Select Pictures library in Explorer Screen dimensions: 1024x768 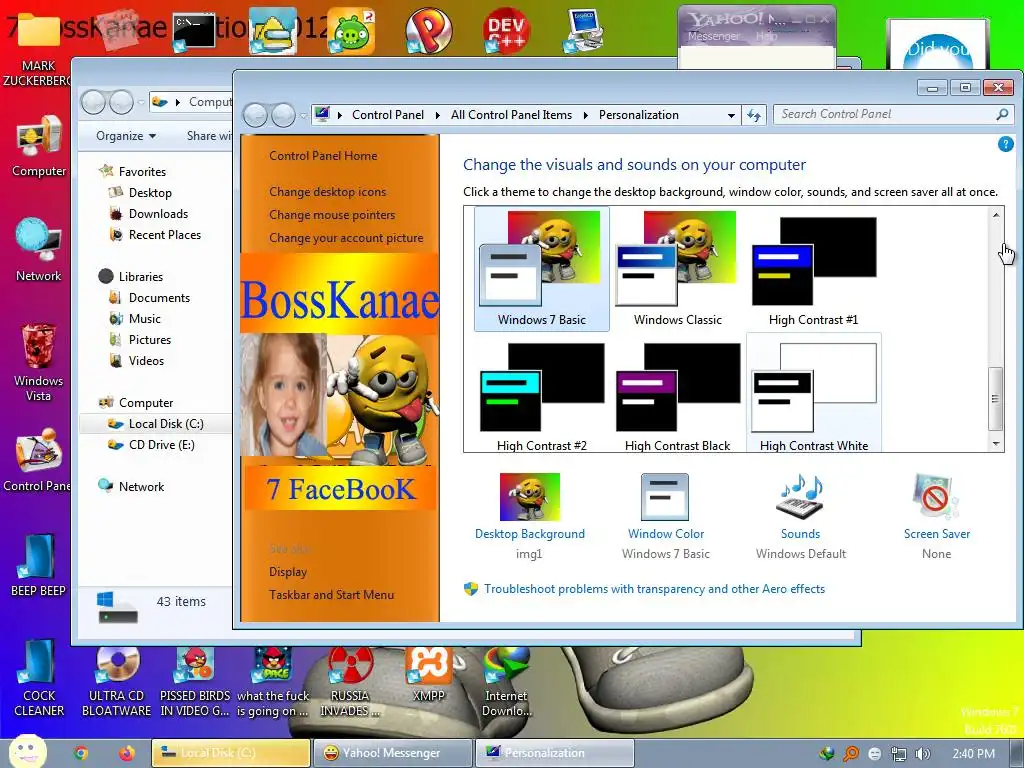pos(150,340)
